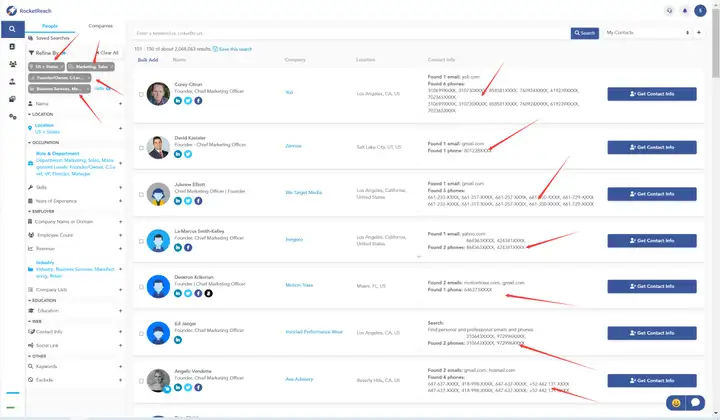Image resolution: width=720 pixels, height=420 pixels.
Task: Select checkbox for David's Zennoa row
Action: point(141,148)
